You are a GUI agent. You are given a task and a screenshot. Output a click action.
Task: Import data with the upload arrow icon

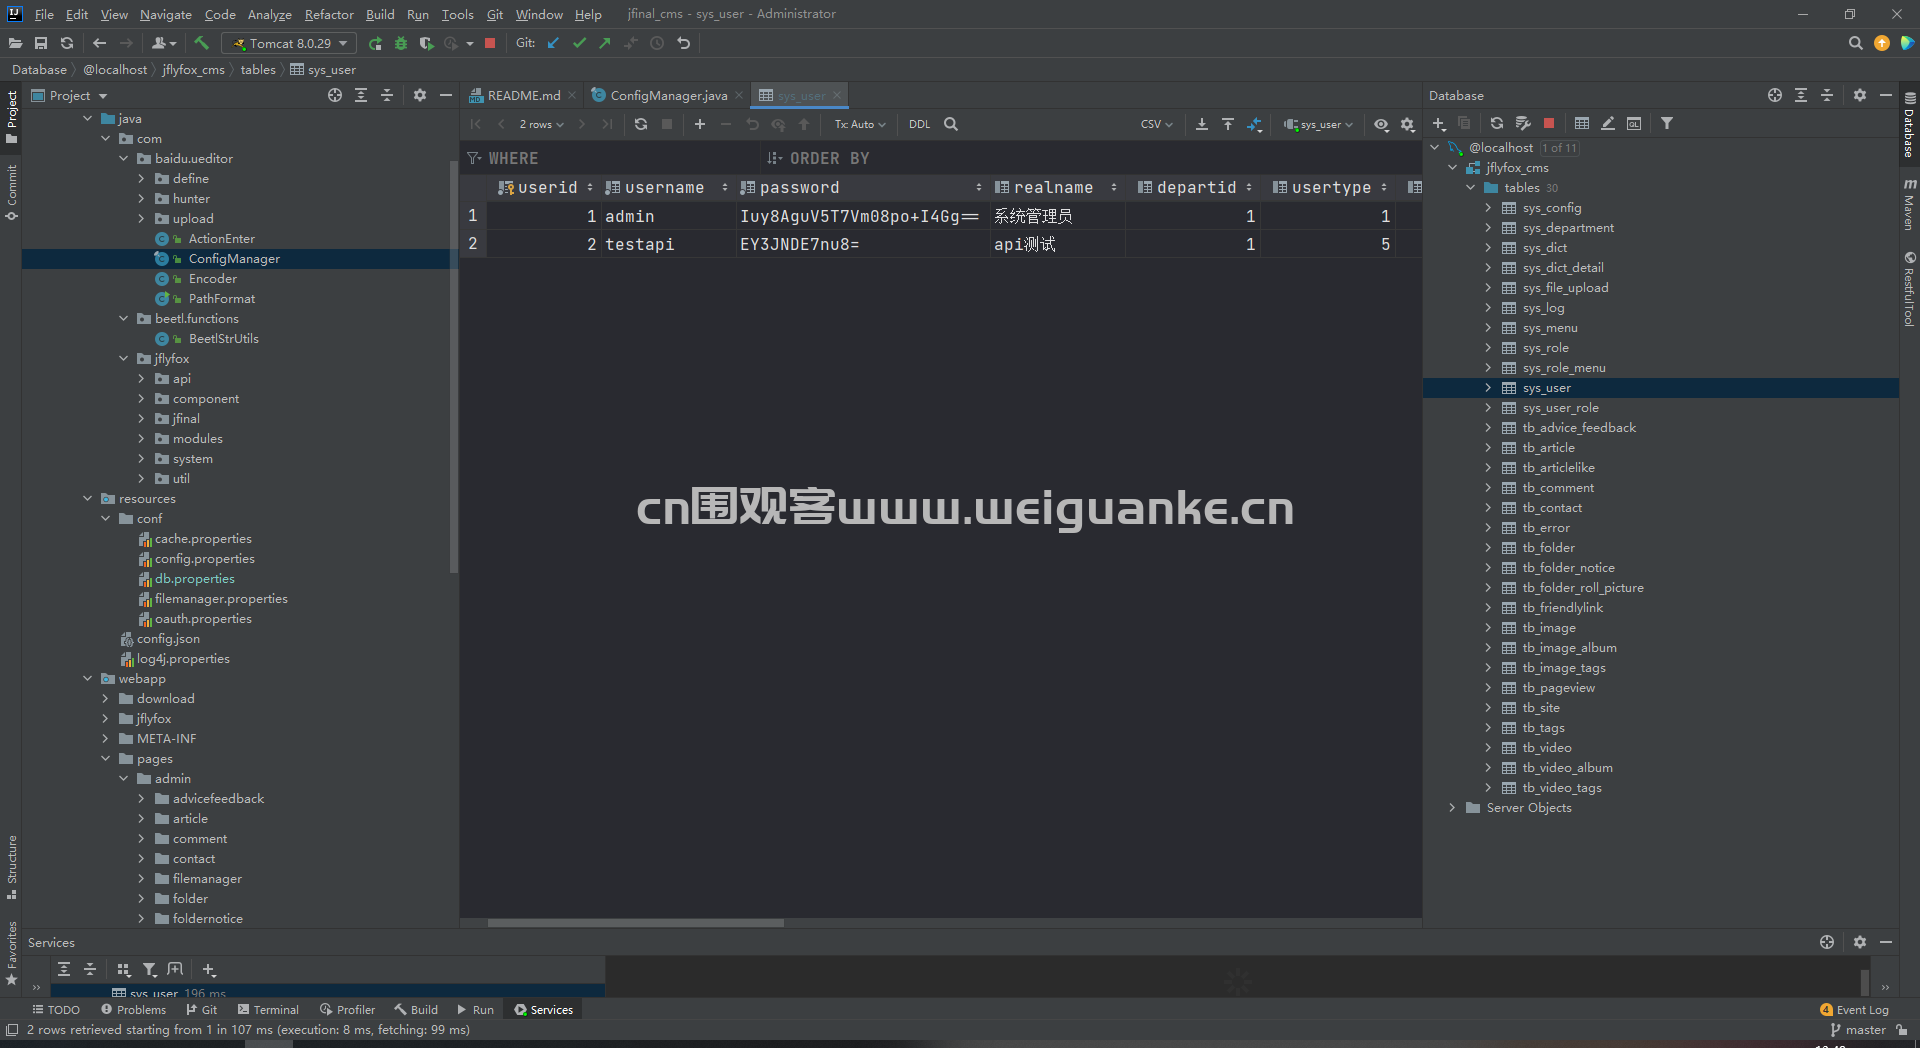(1228, 124)
